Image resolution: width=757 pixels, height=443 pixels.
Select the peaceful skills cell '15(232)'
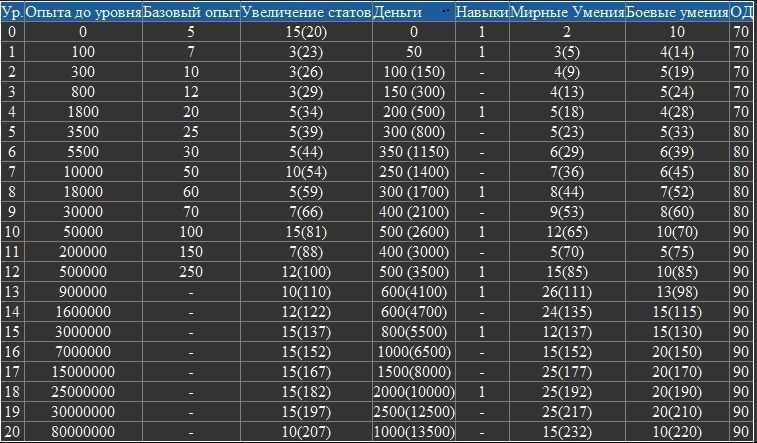(x=567, y=431)
